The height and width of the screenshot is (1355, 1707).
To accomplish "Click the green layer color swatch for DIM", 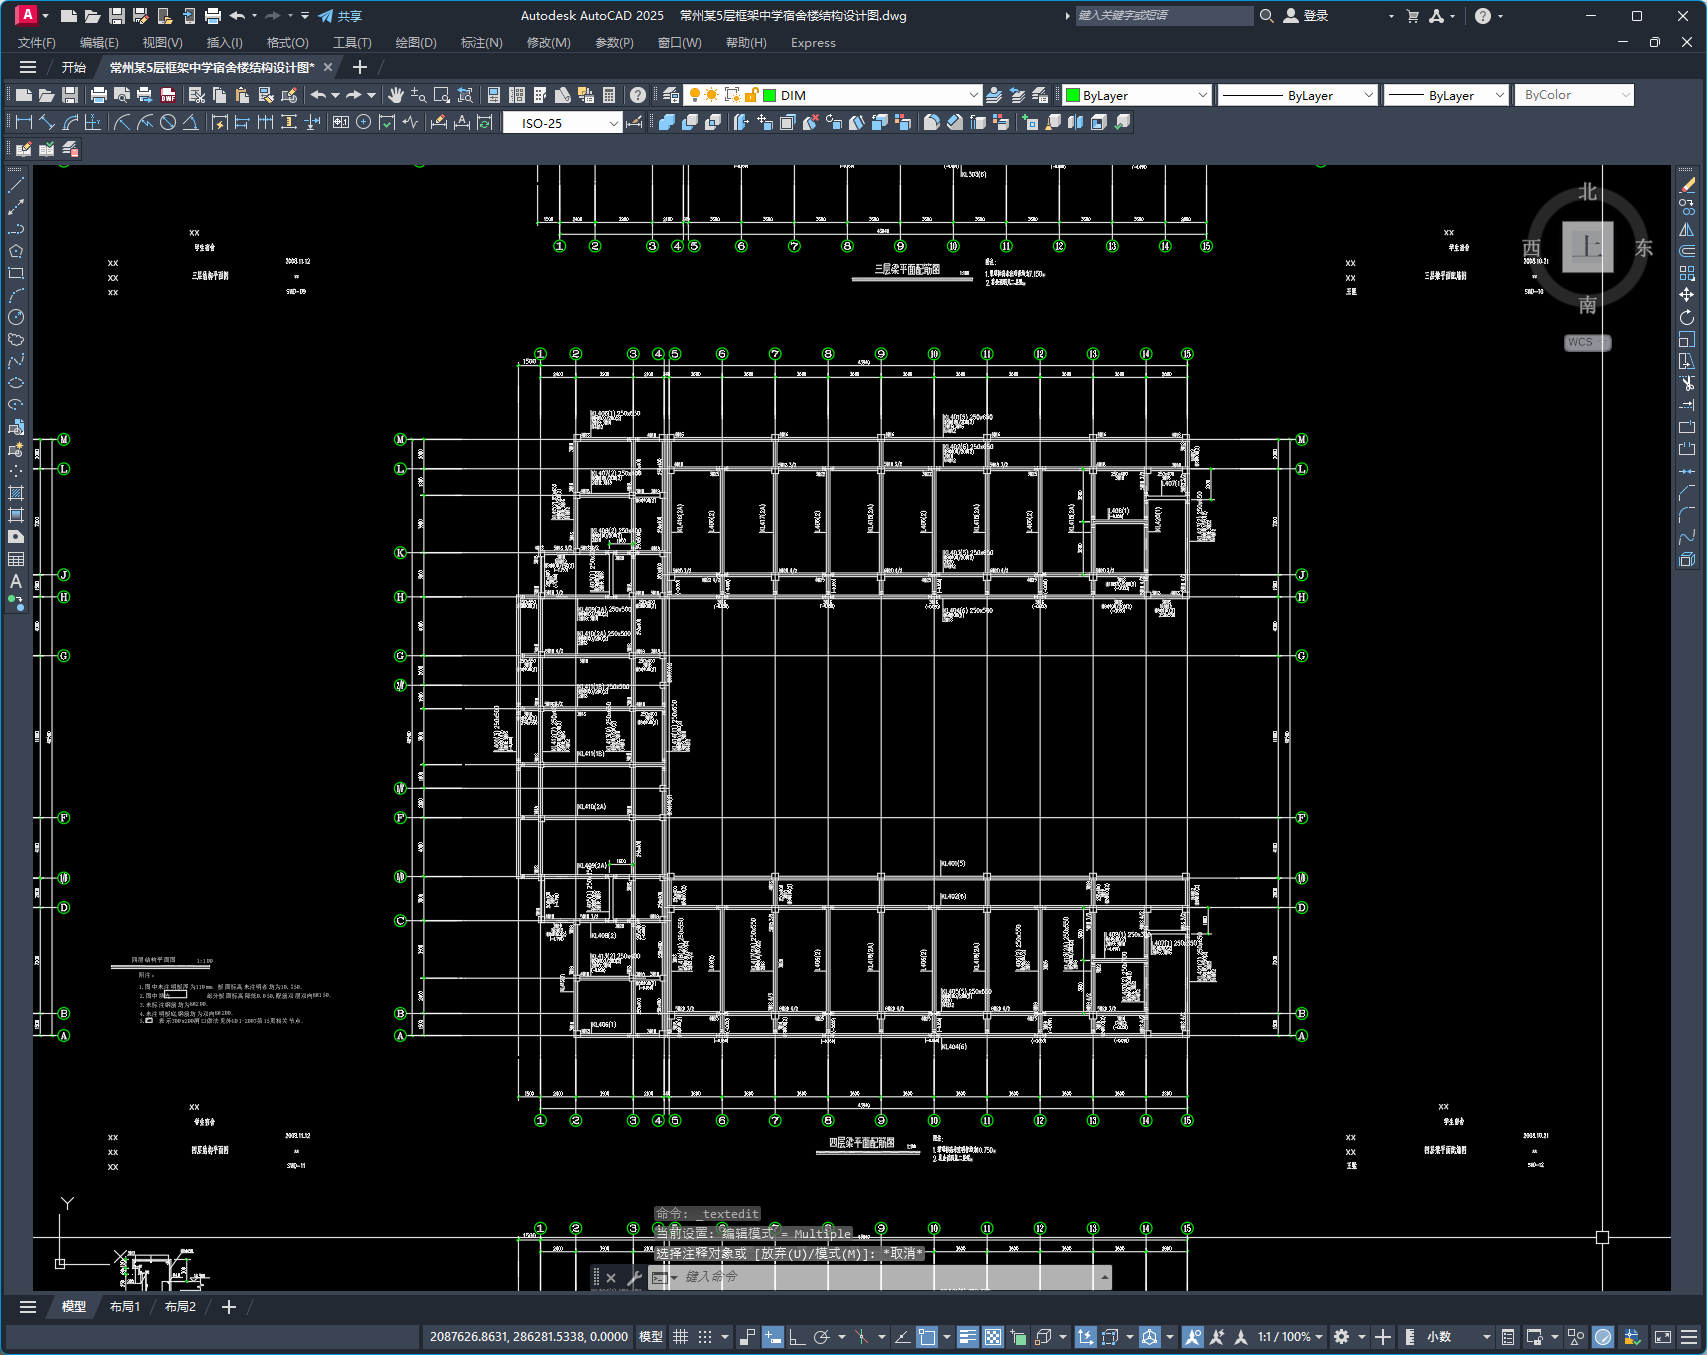I will [x=770, y=95].
